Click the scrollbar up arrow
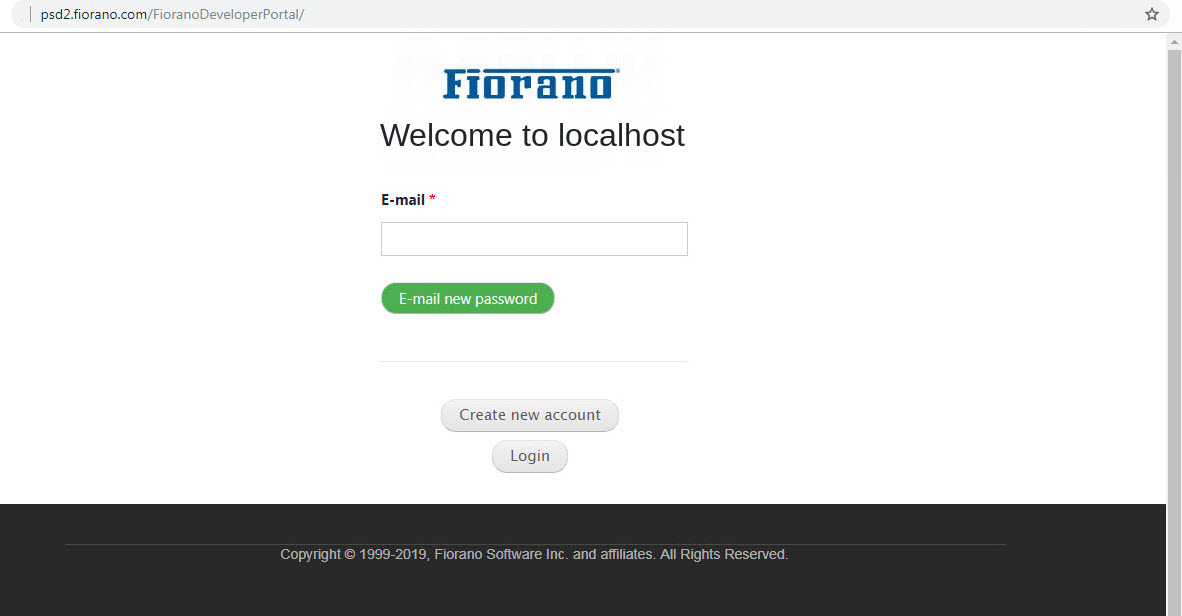The width and height of the screenshot is (1182, 616). [1174, 42]
